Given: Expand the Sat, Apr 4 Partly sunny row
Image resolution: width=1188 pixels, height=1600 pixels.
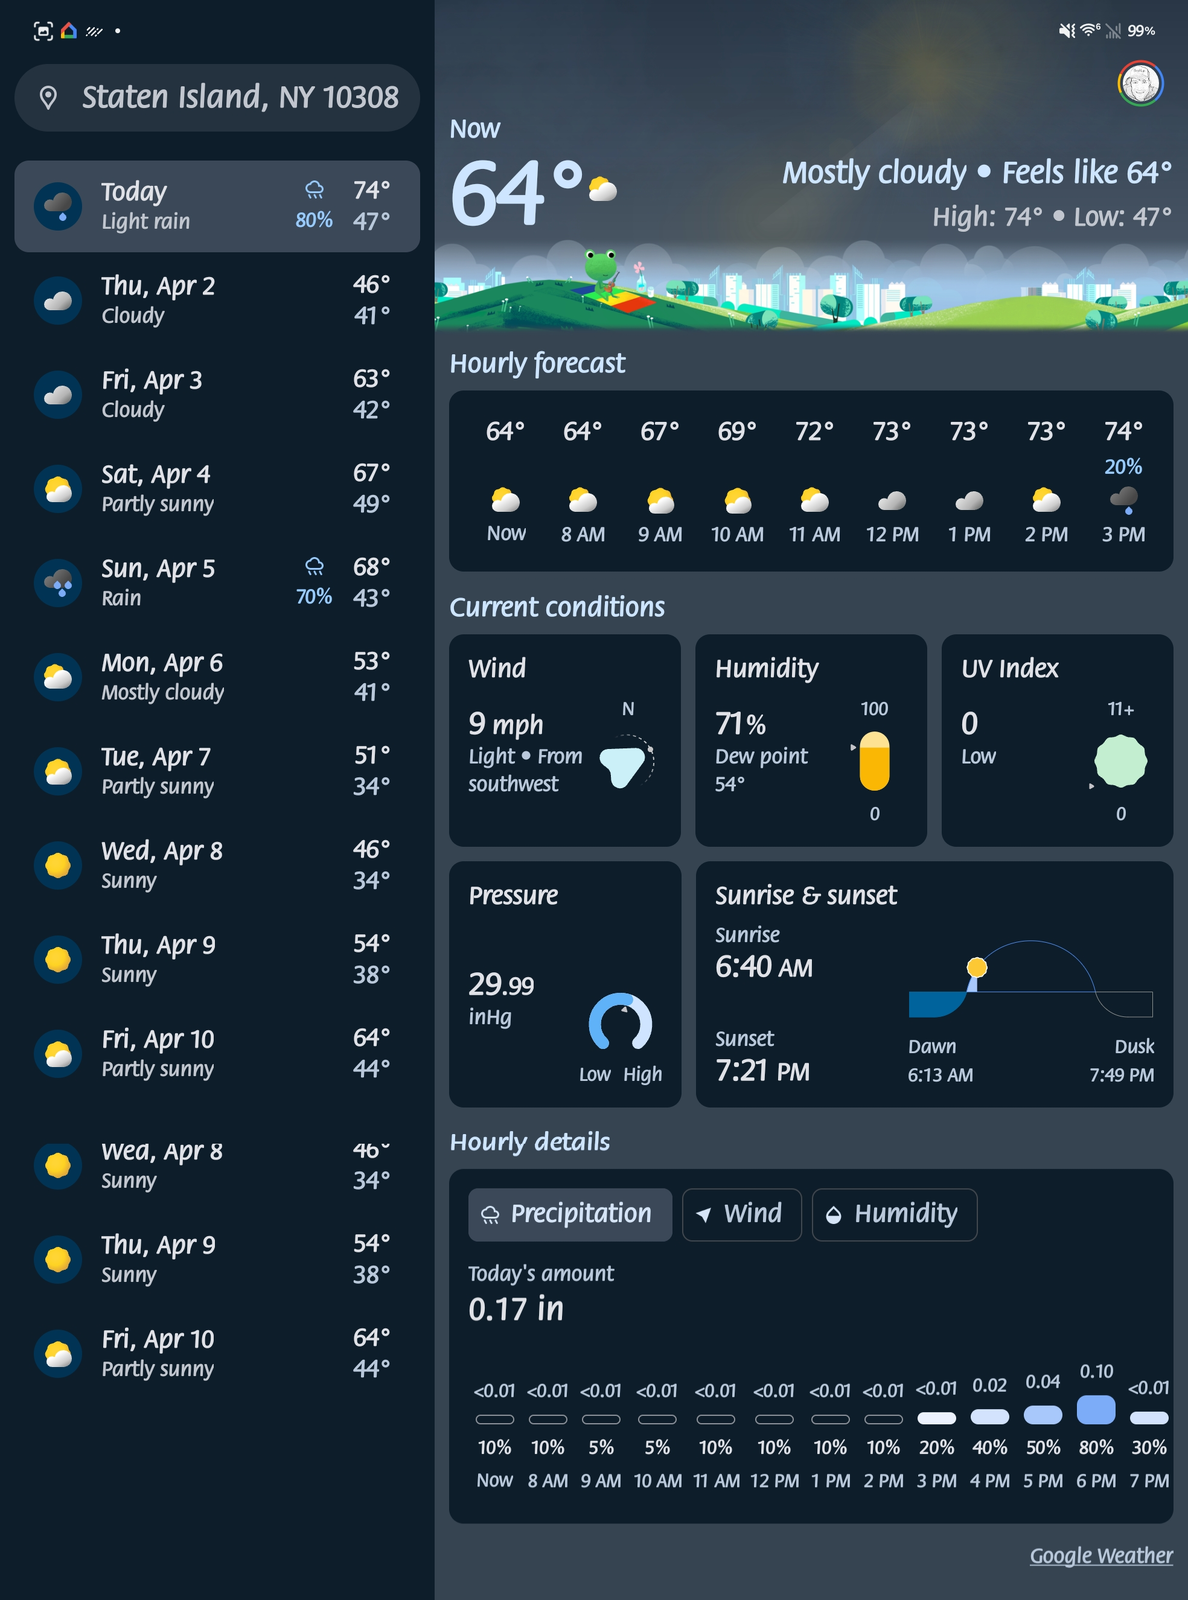Looking at the screenshot, I should (x=217, y=488).
